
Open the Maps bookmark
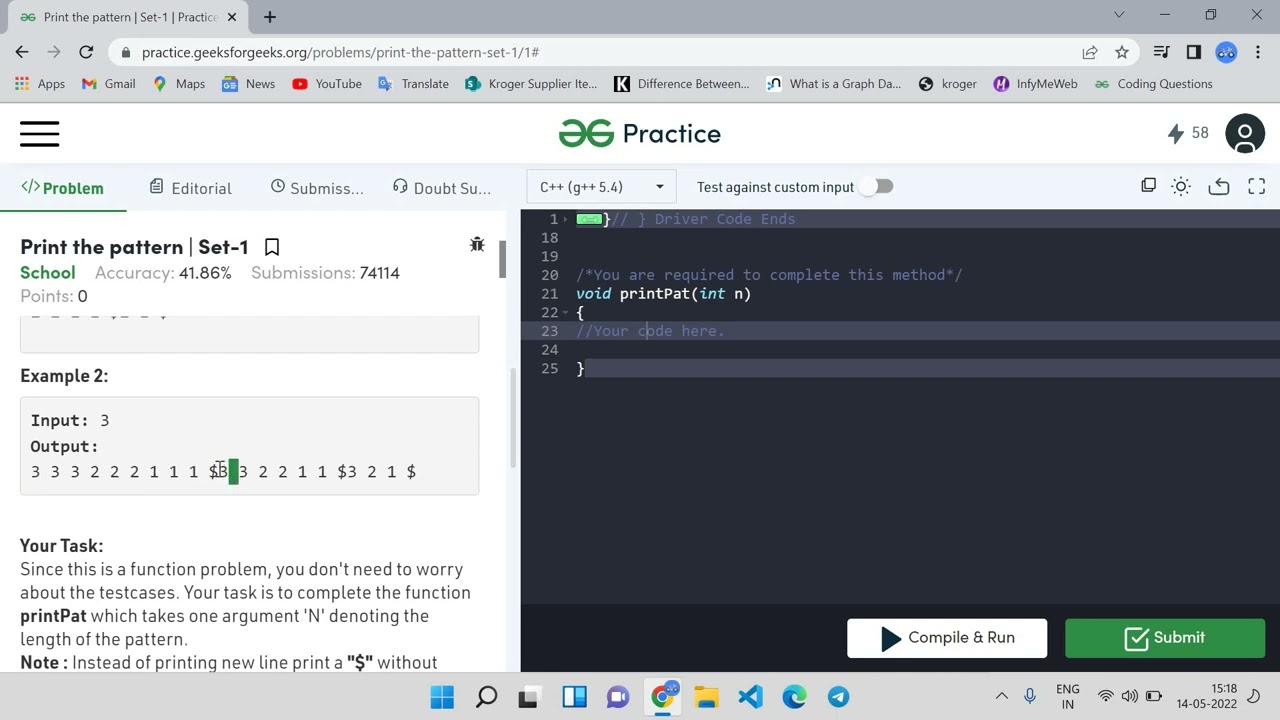click(179, 84)
